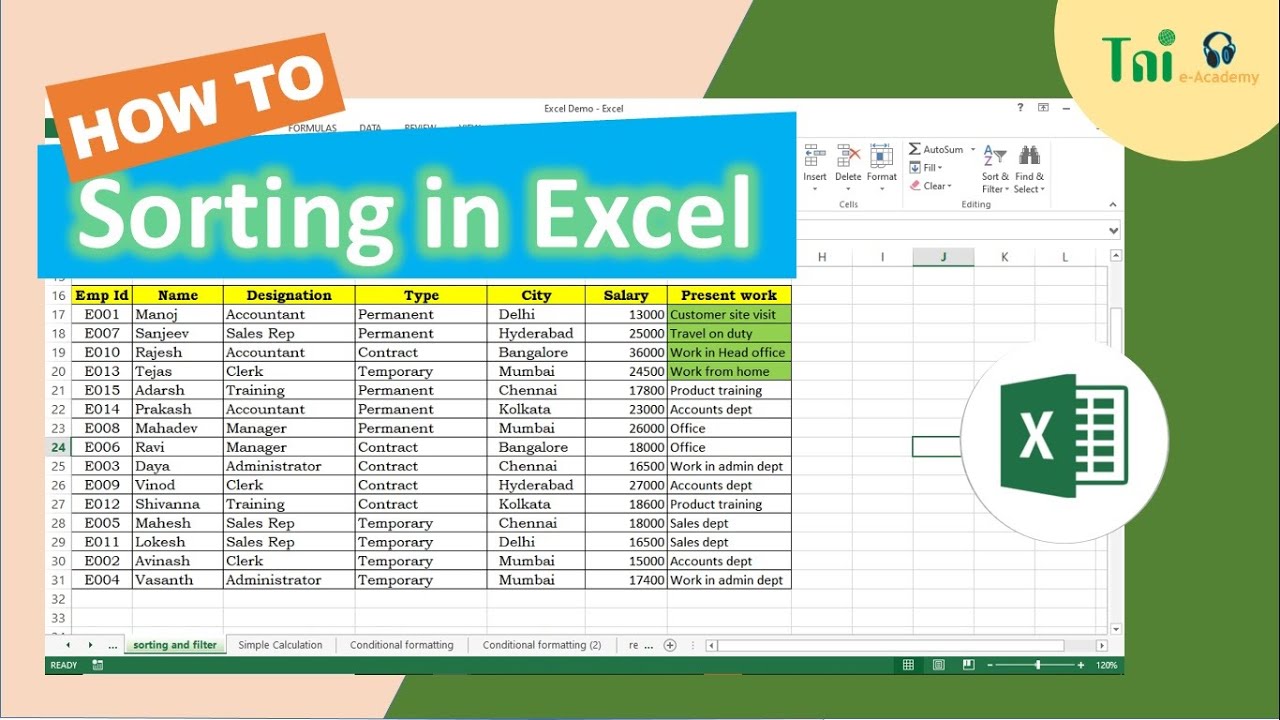Select cell containing Manoj
The width and height of the screenshot is (1280, 720).
[178, 314]
